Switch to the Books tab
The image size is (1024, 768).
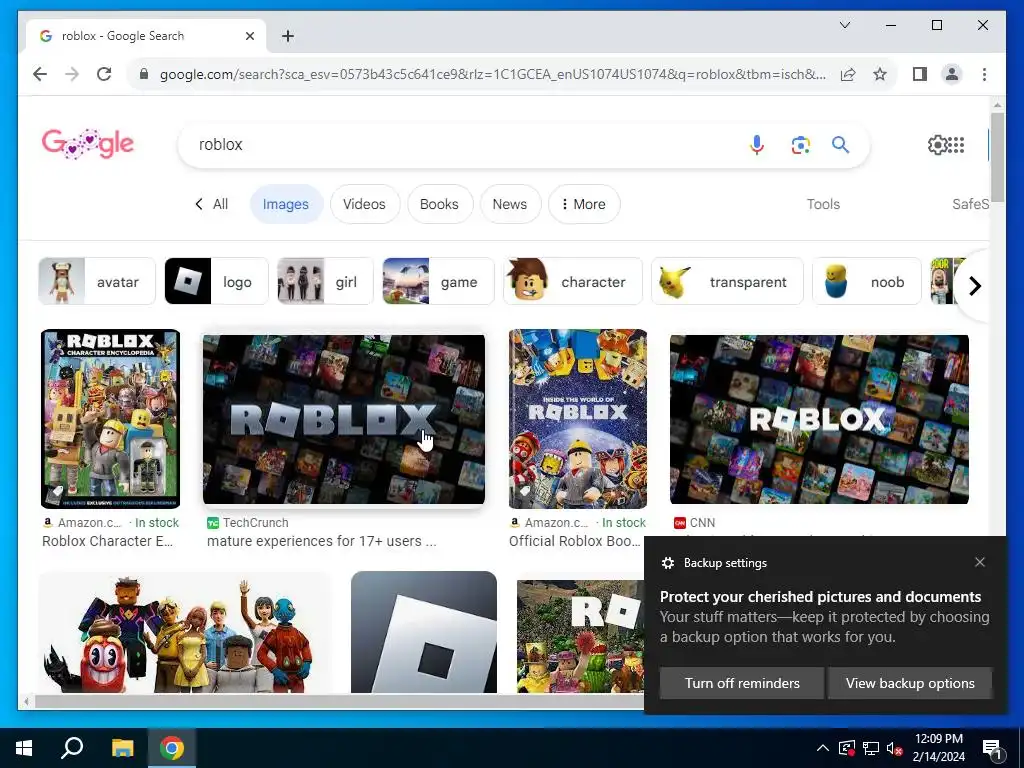pyautogui.click(x=439, y=204)
